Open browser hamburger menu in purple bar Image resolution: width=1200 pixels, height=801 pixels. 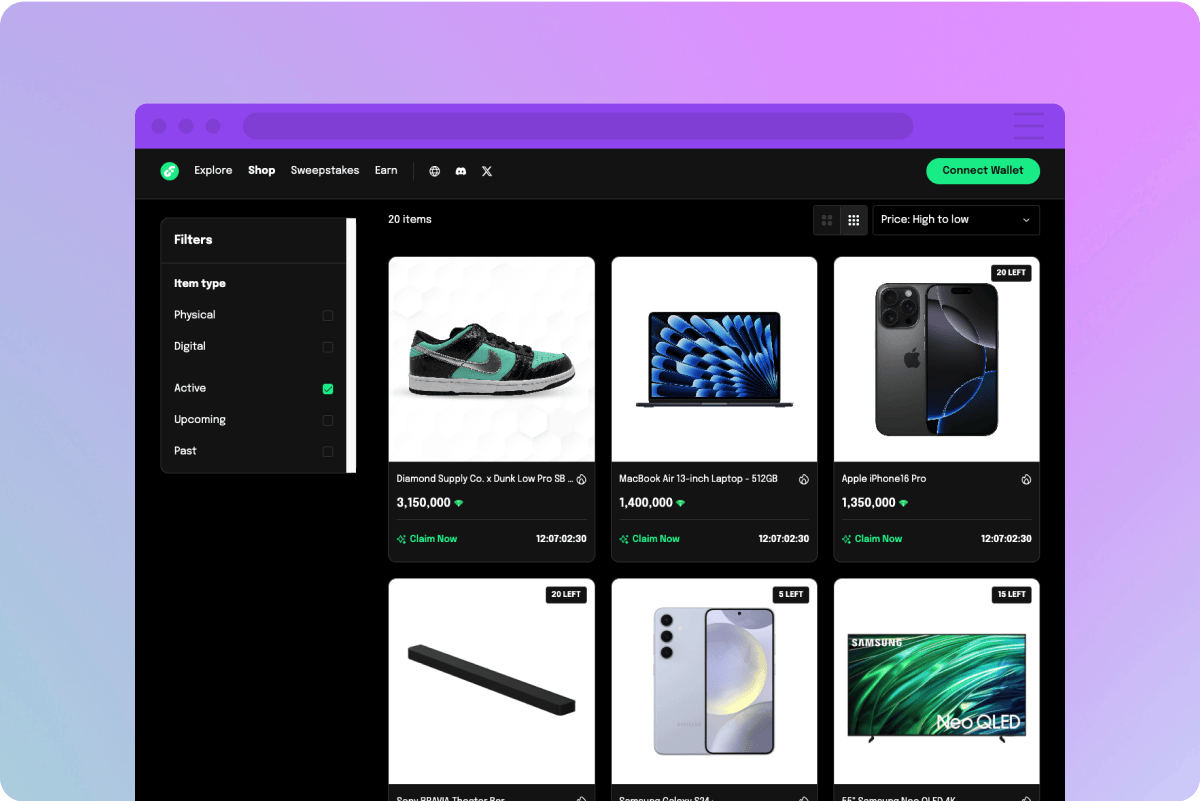point(1029,126)
